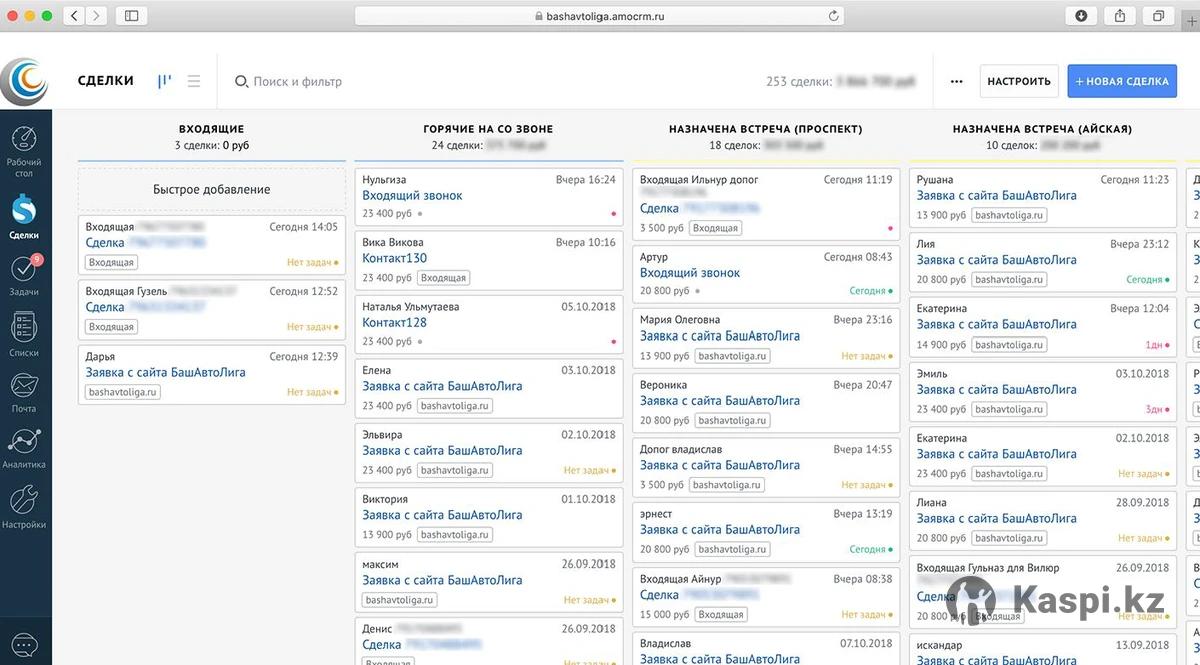Open Аналитика section in sidebar
Image resolution: width=1200 pixels, height=665 pixels.
point(24,448)
